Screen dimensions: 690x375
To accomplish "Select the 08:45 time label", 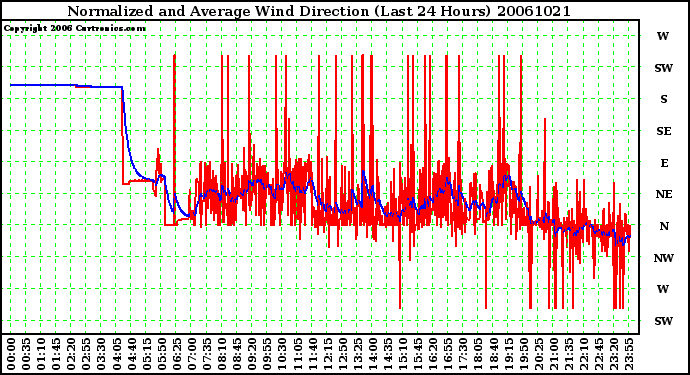I will [x=236, y=354].
